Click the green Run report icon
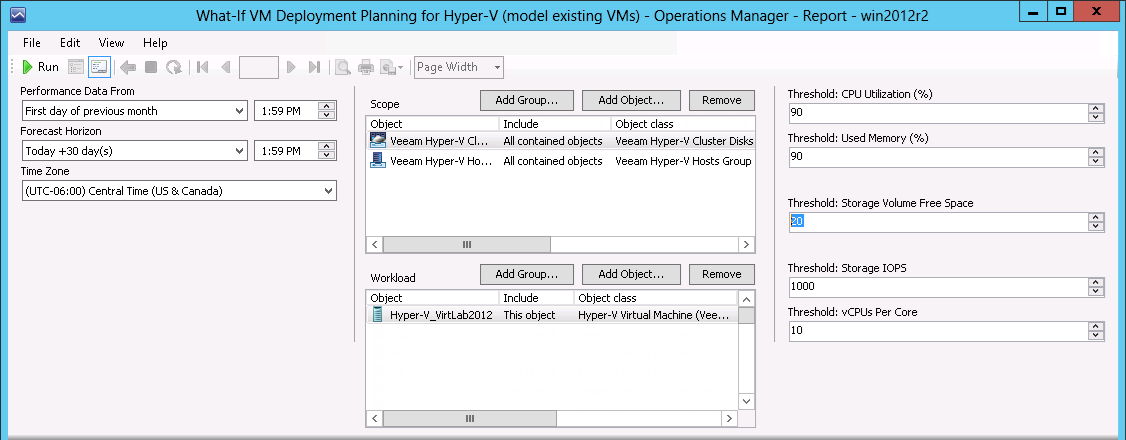Screen dimensions: 1126x440 click(28, 67)
